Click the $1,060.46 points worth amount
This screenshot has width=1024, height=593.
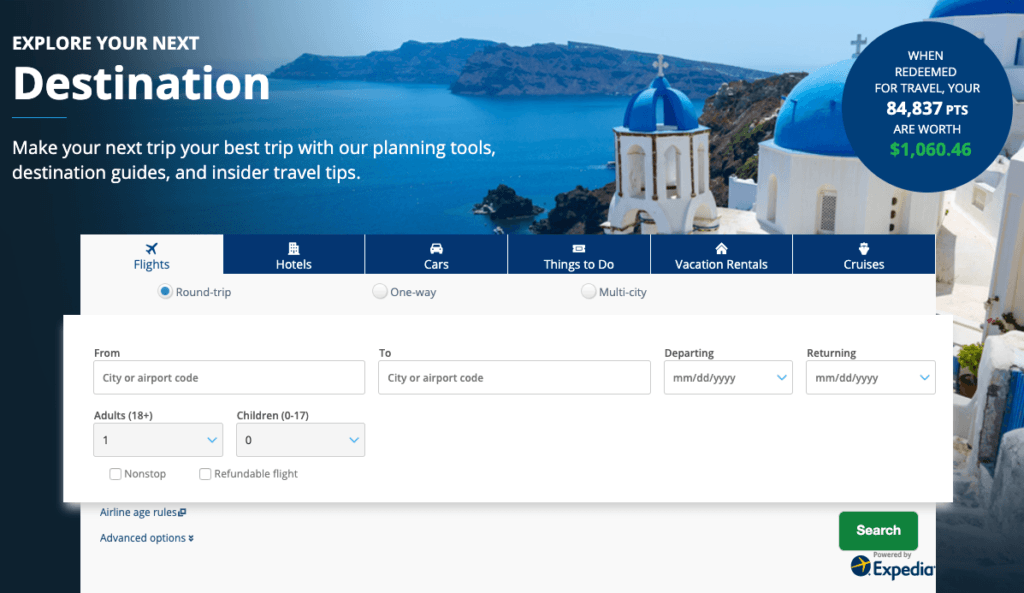click(x=930, y=150)
